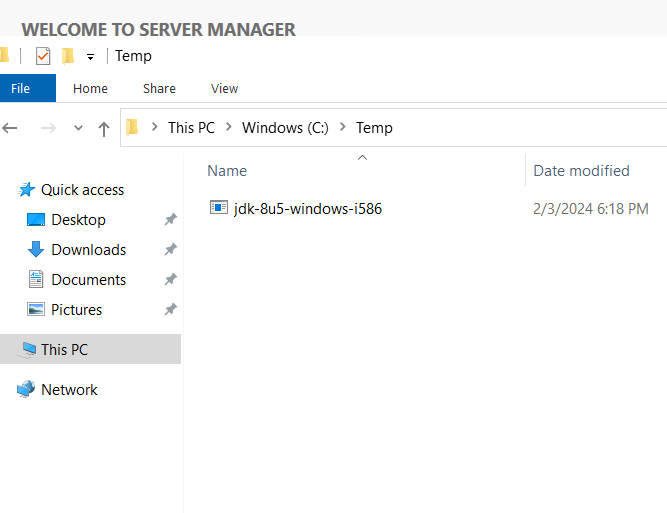Expand the chevron after Windows (C:) breadcrumb
The width and height of the screenshot is (667, 513).
point(342,127)
